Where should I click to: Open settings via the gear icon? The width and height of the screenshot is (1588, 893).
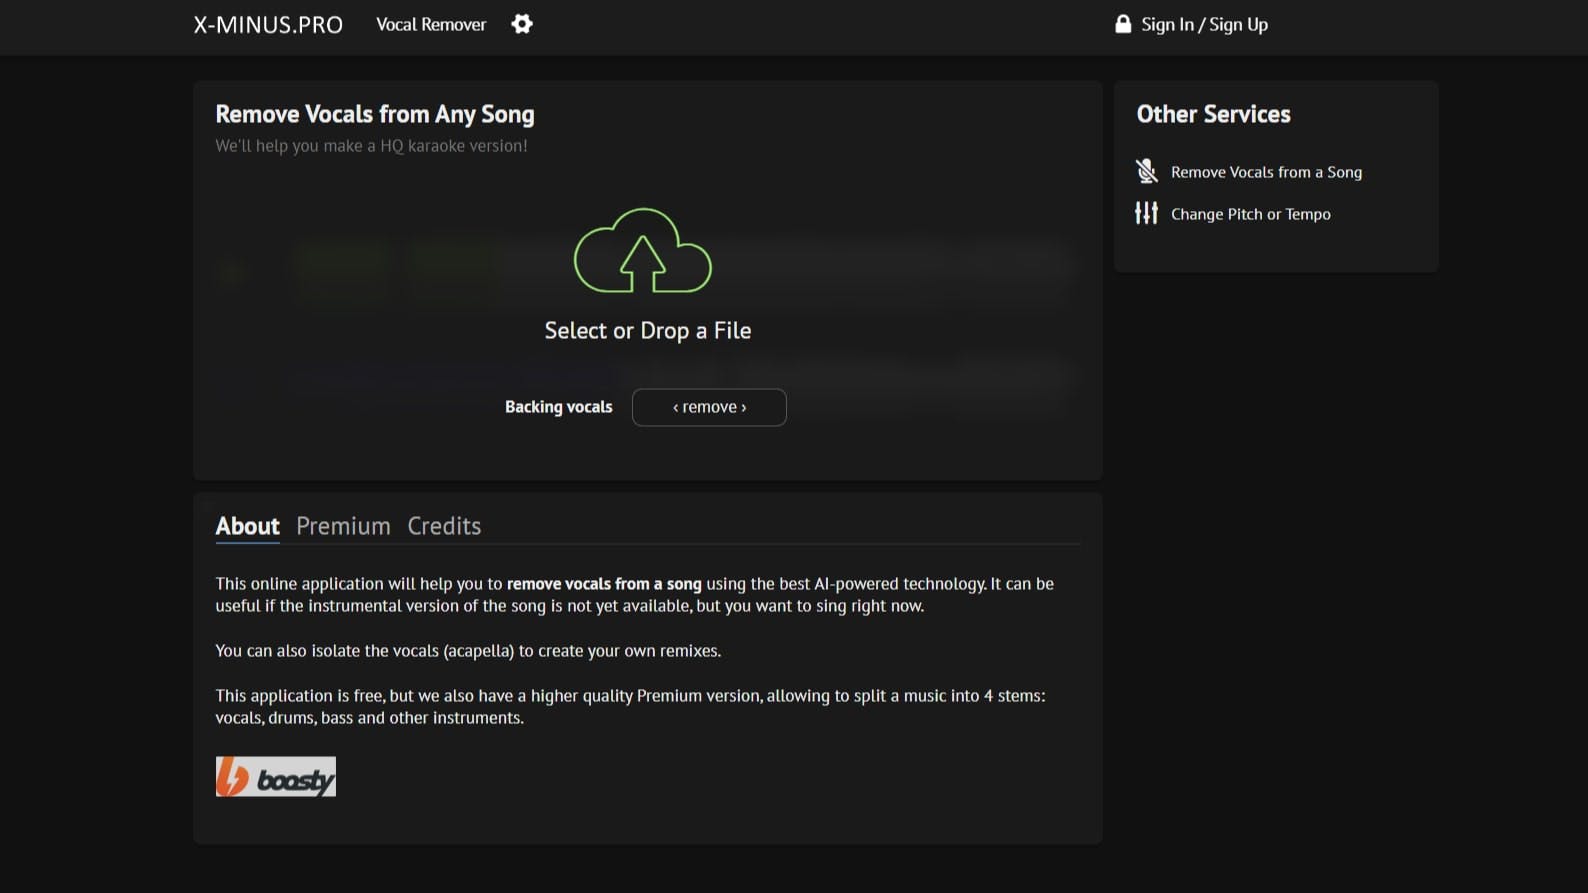[x=522, y=24]
